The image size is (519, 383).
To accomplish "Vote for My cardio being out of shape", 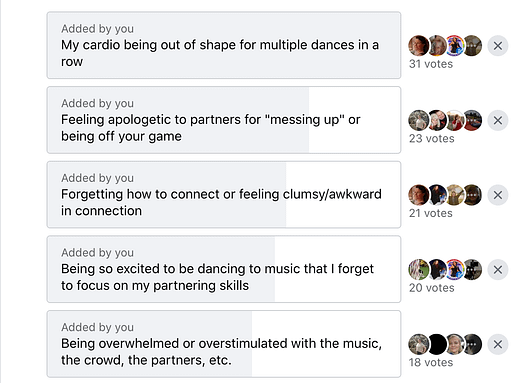I will coord(224,45).
